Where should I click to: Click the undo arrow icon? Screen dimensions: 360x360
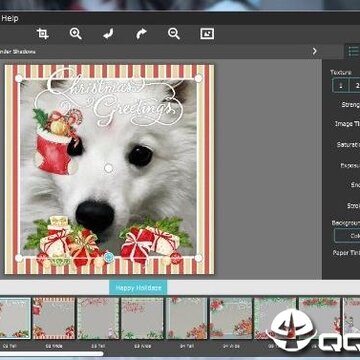pos(108,34)
